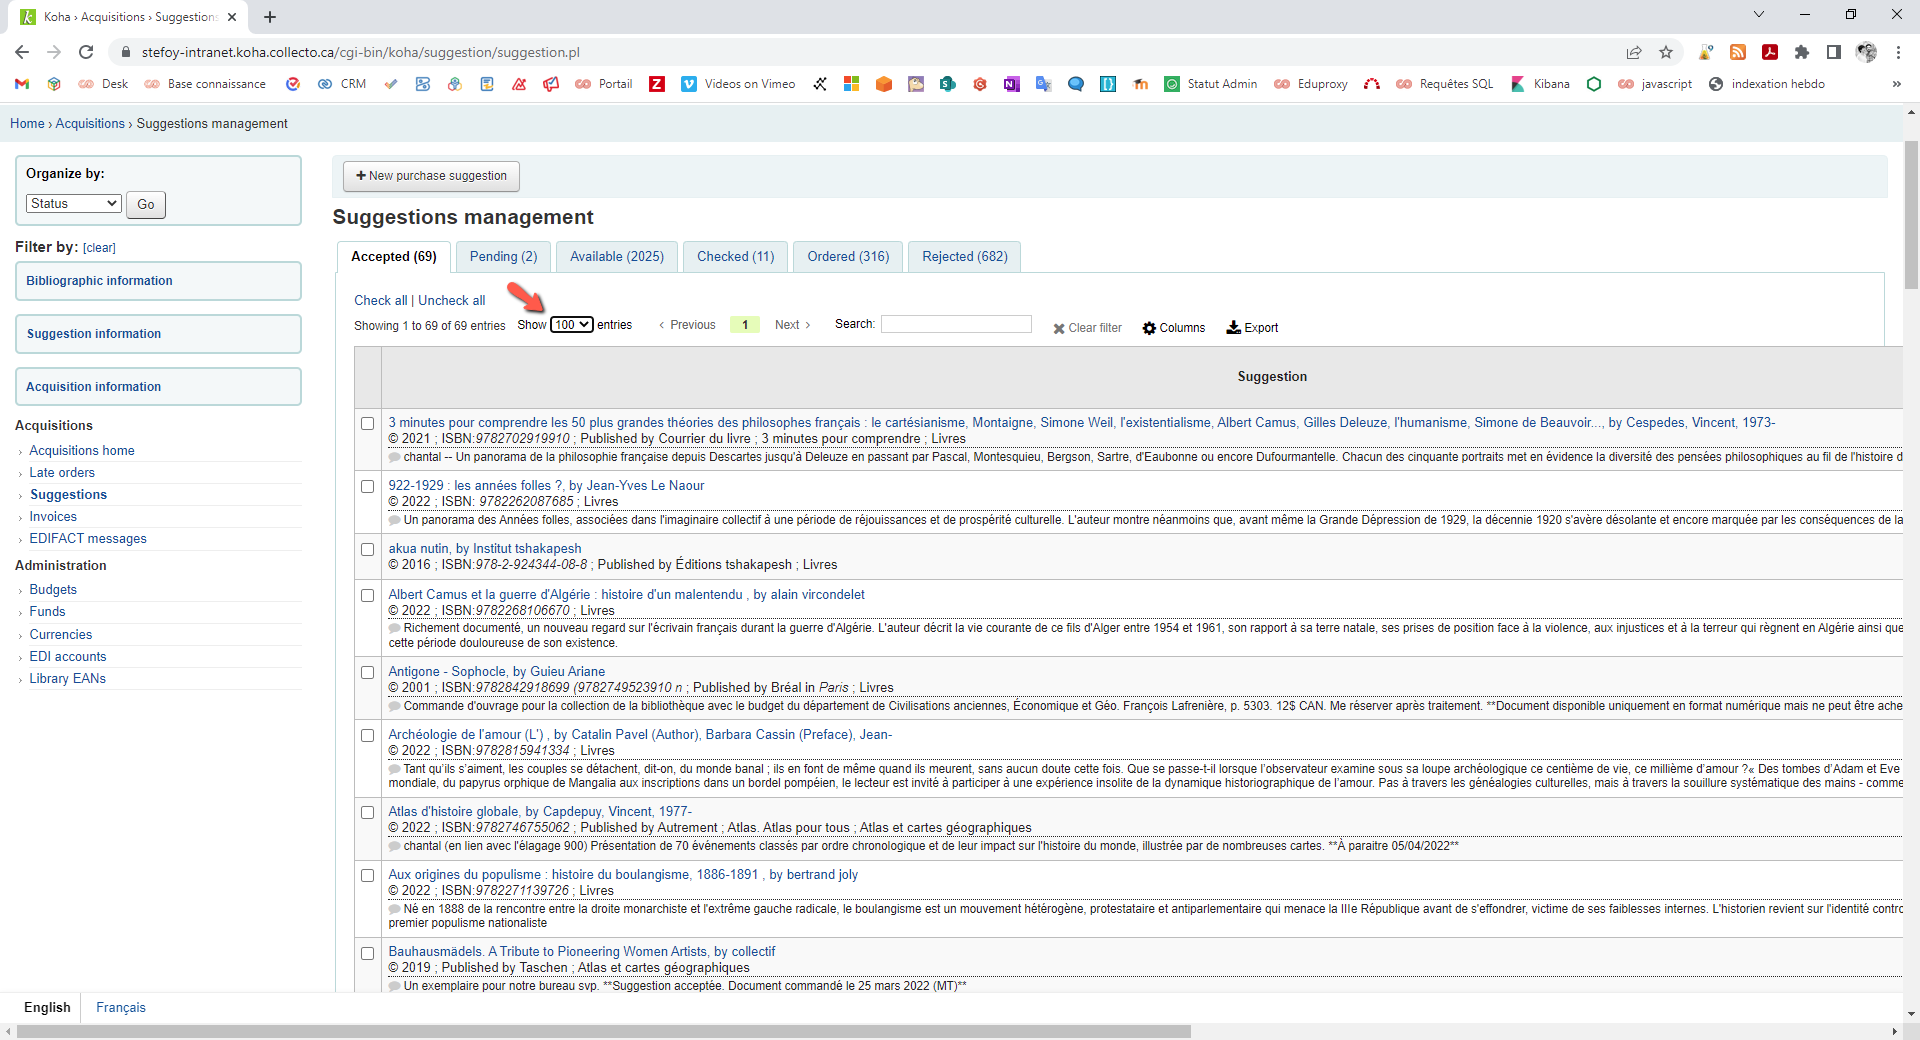The image size is (1920, 1040).
Task: Open the browser extensions puzzle icon
Action: [x=1802, y=52]
